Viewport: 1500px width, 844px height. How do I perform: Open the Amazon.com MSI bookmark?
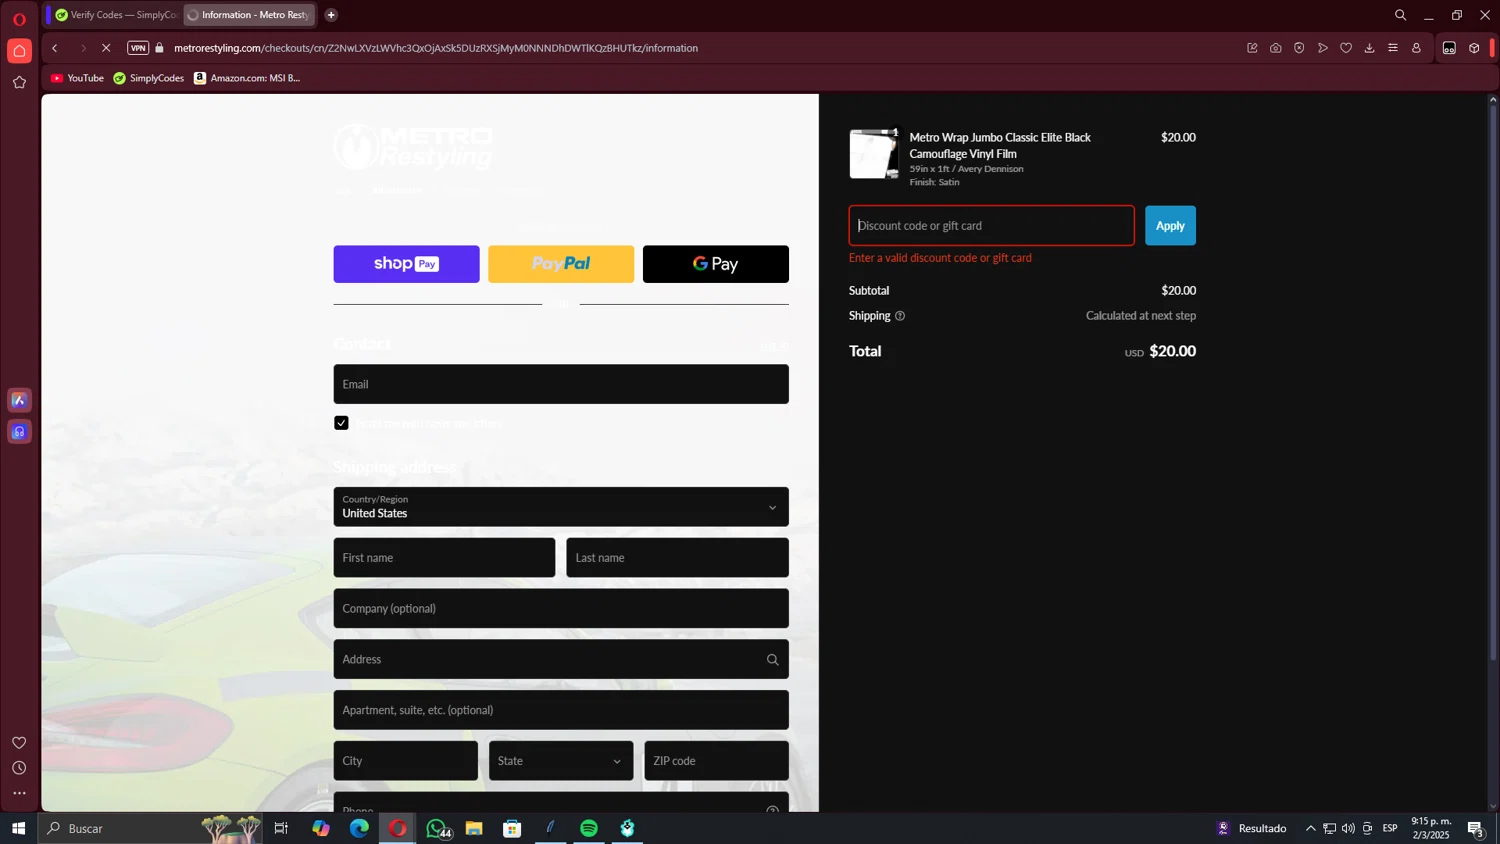coord(247,78)
